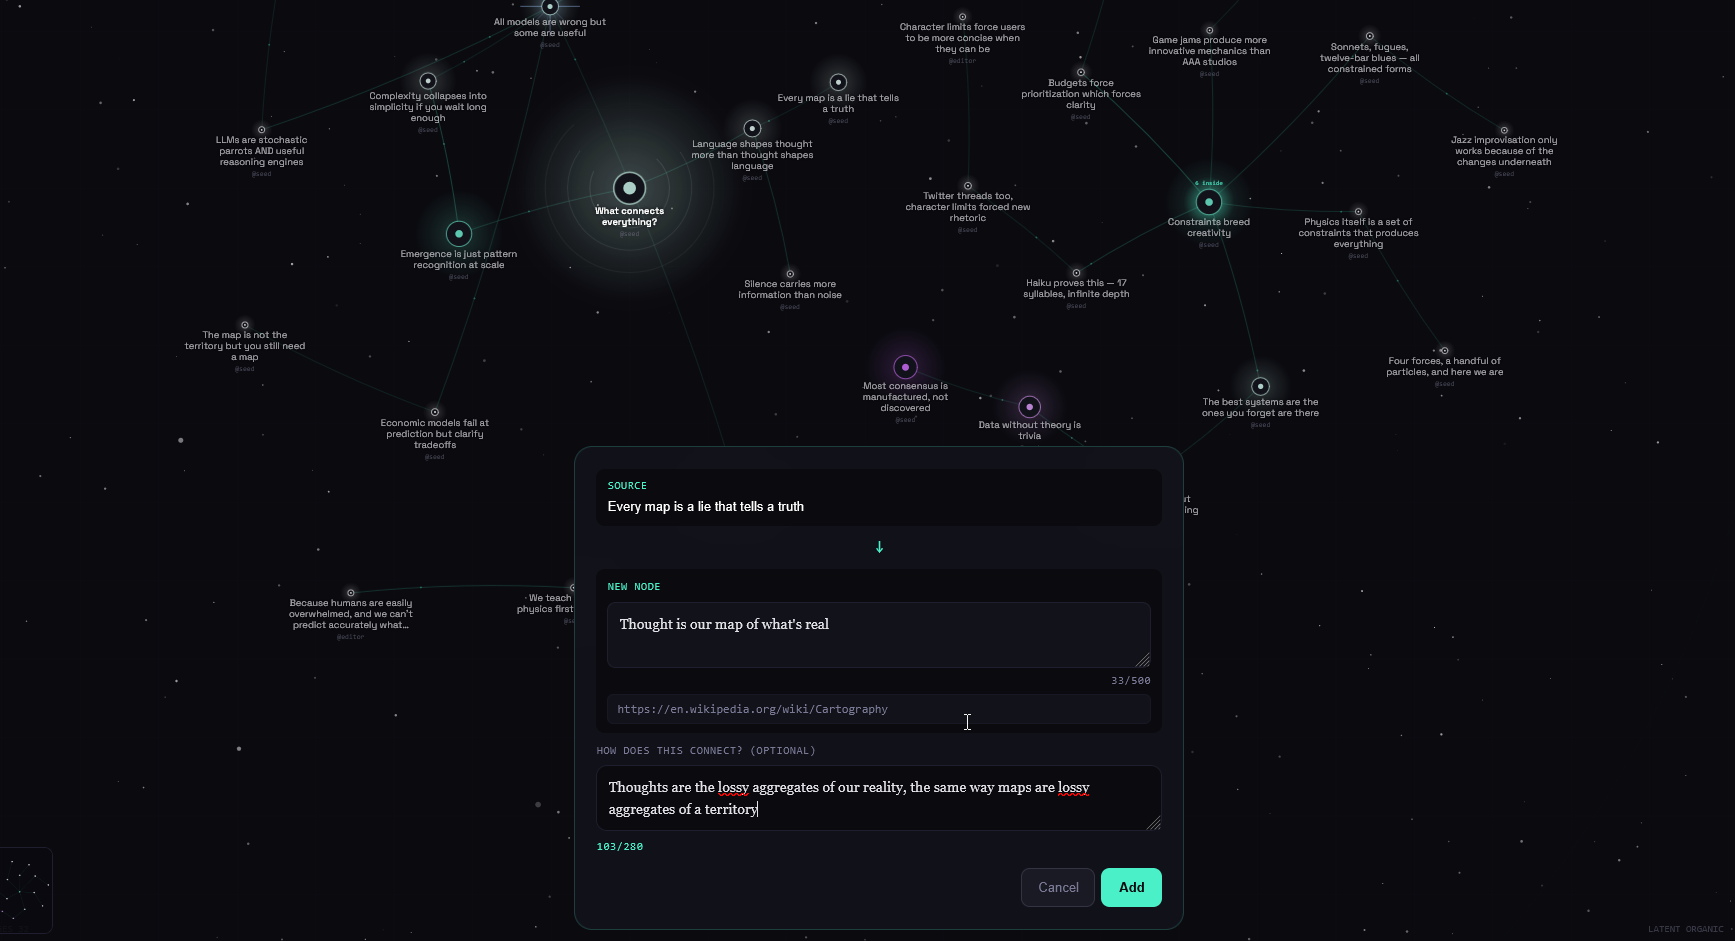This screenshot has width=1735, height=941.
Task: Open the minimap thumbnail in corner
Action: pos(26,890)
